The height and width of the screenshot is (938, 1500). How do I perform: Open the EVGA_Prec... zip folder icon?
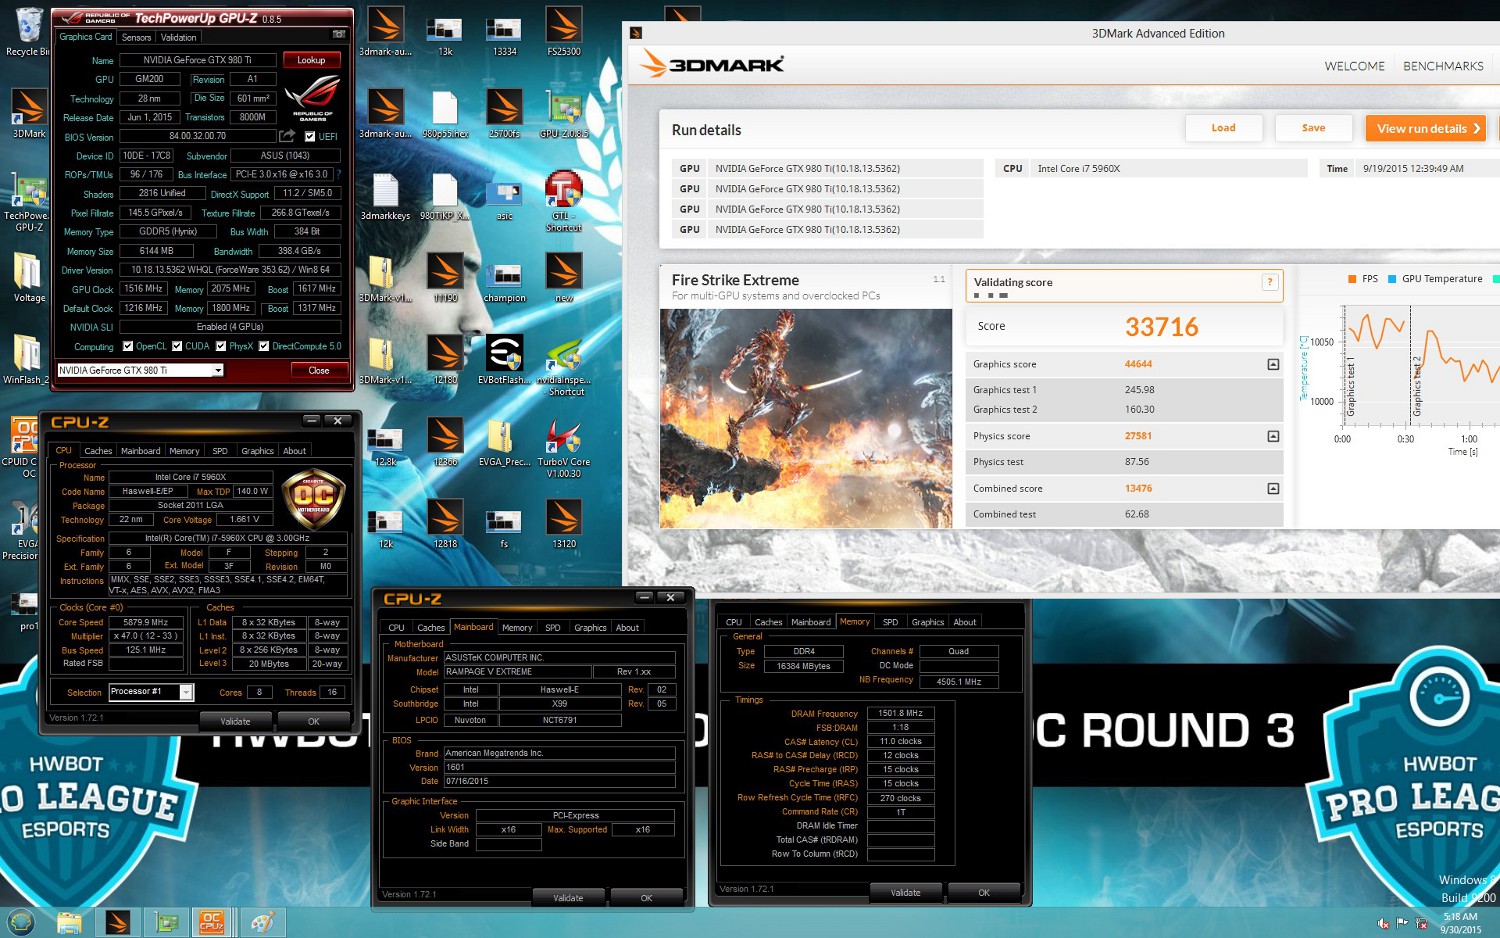click(504, 442)
